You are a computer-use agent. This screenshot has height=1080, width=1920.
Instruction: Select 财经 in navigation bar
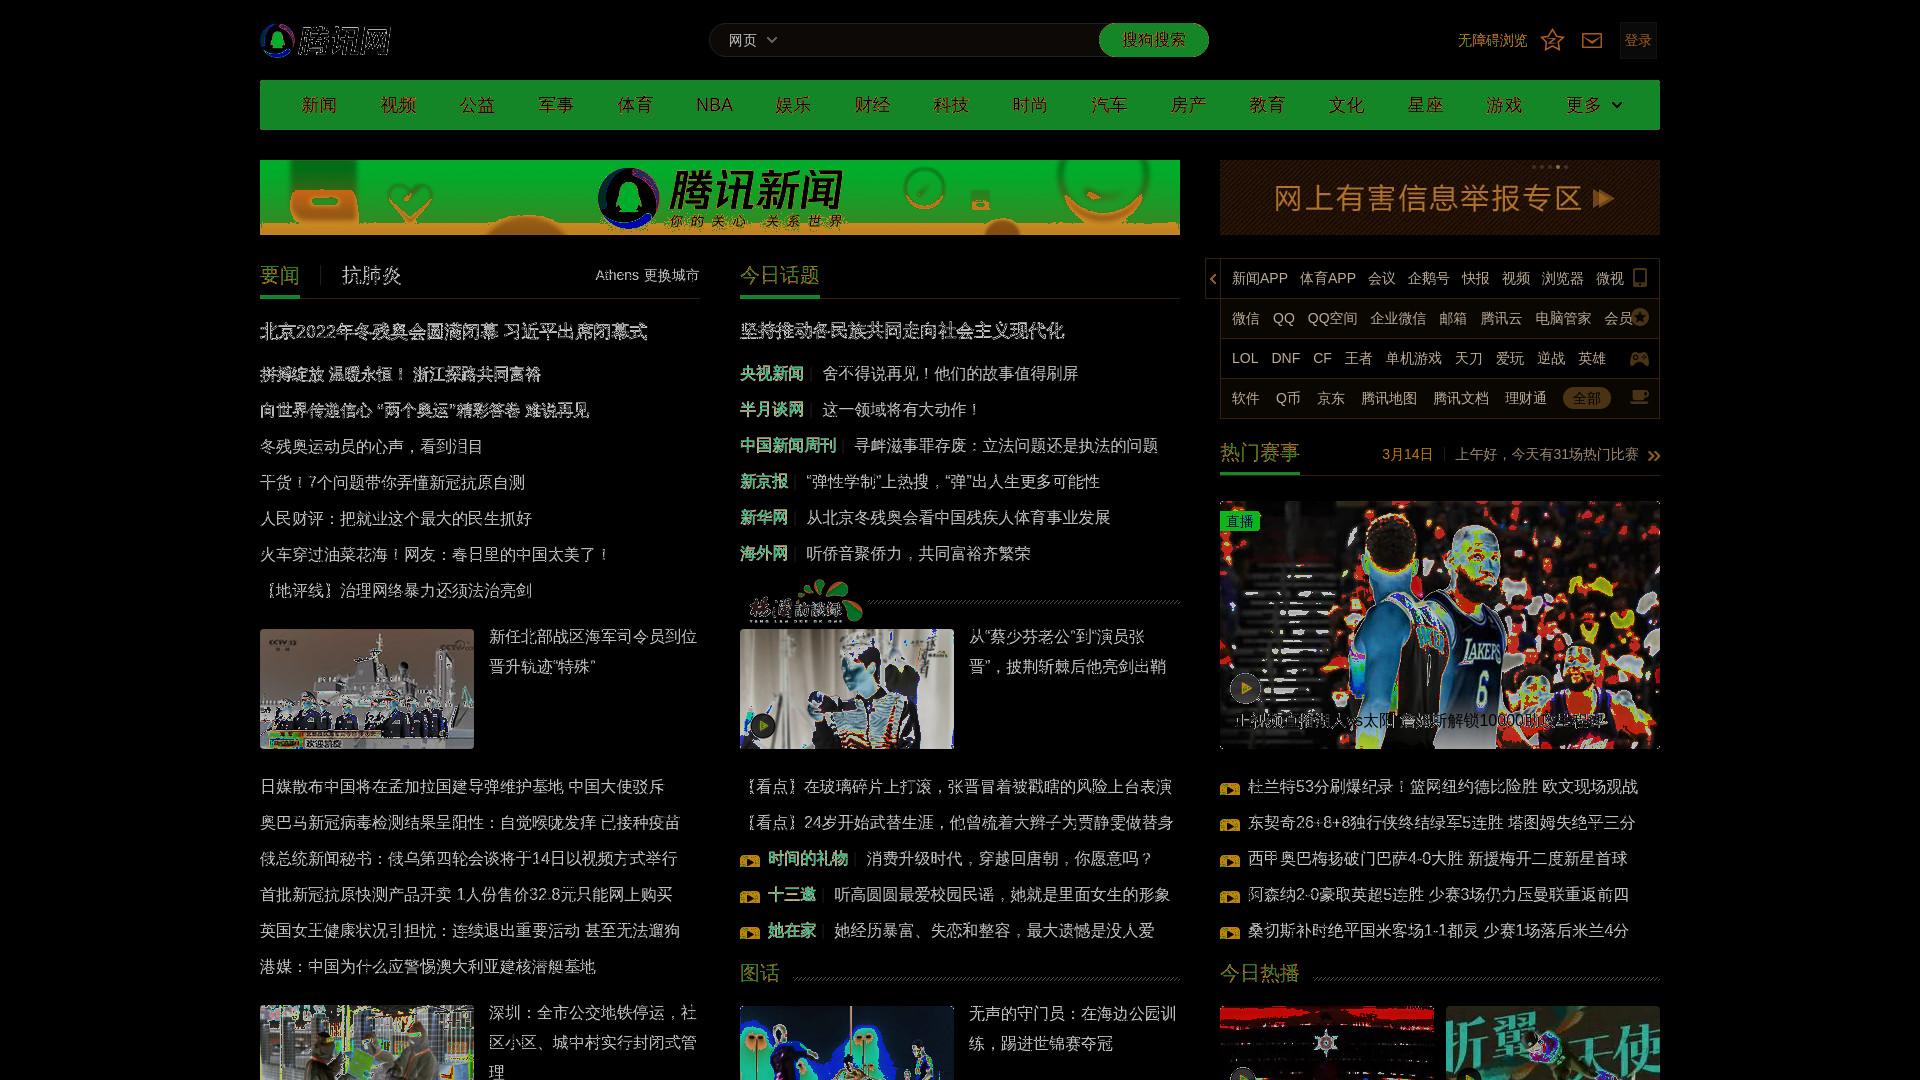[x=872, y=105]
